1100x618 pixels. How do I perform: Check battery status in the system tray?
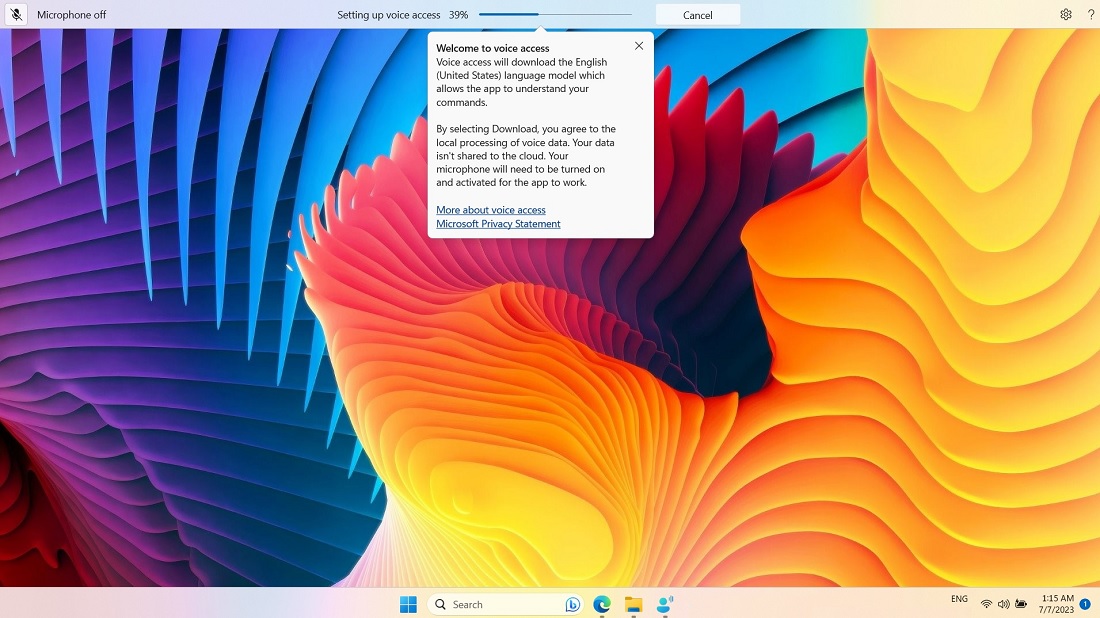pyautogui.click(x=1020, y=604)
